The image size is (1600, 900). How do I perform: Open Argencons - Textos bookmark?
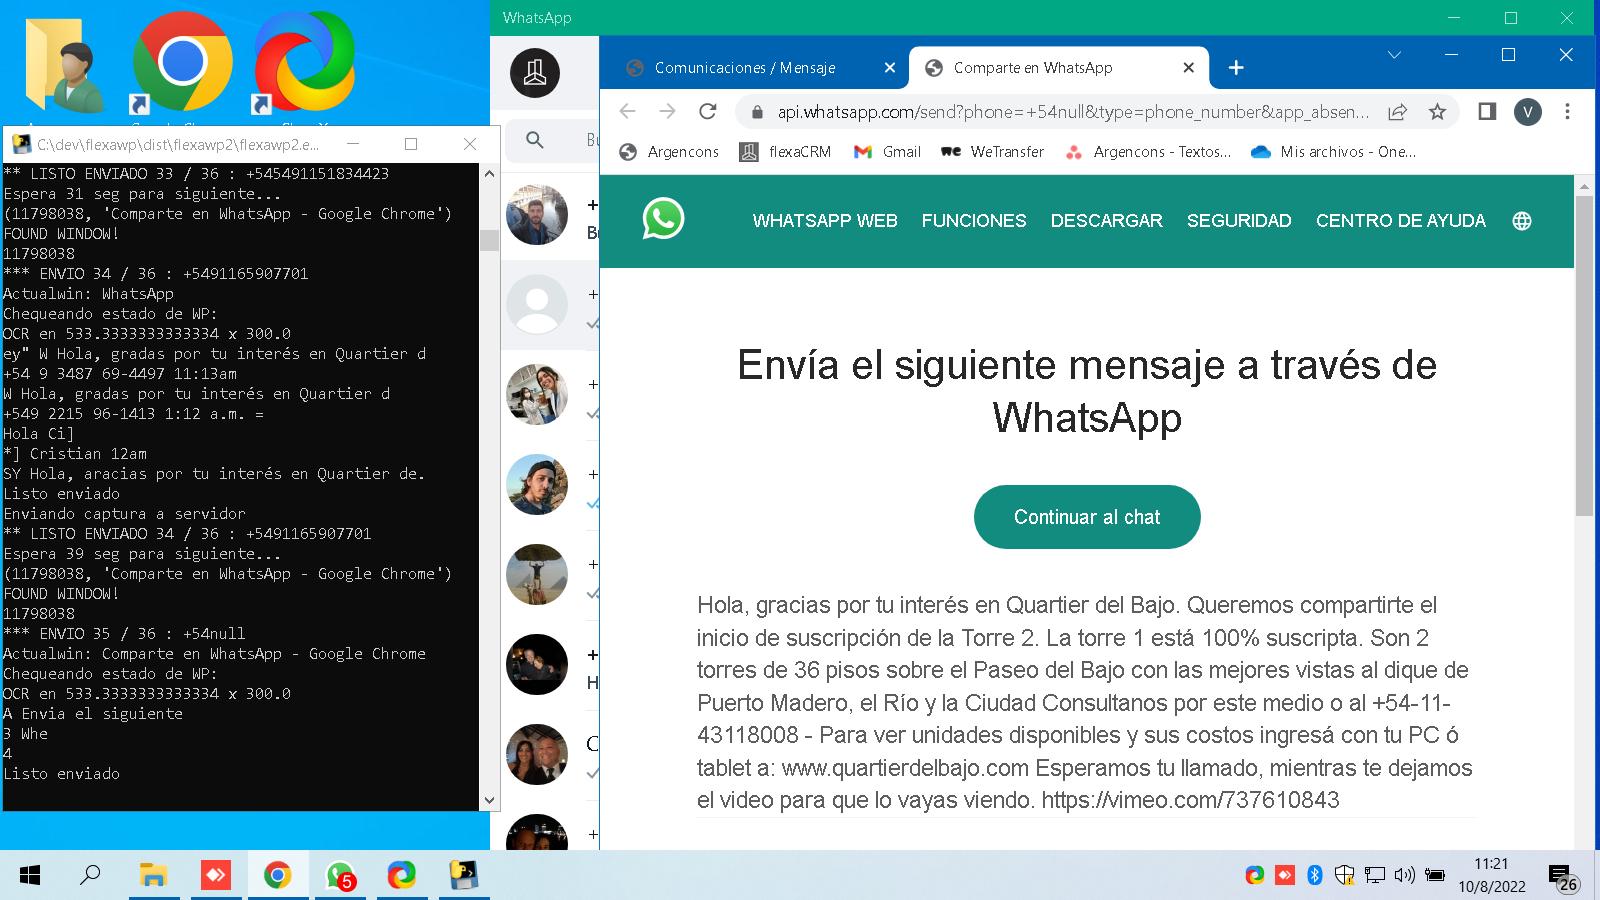tap(1148, 152)
